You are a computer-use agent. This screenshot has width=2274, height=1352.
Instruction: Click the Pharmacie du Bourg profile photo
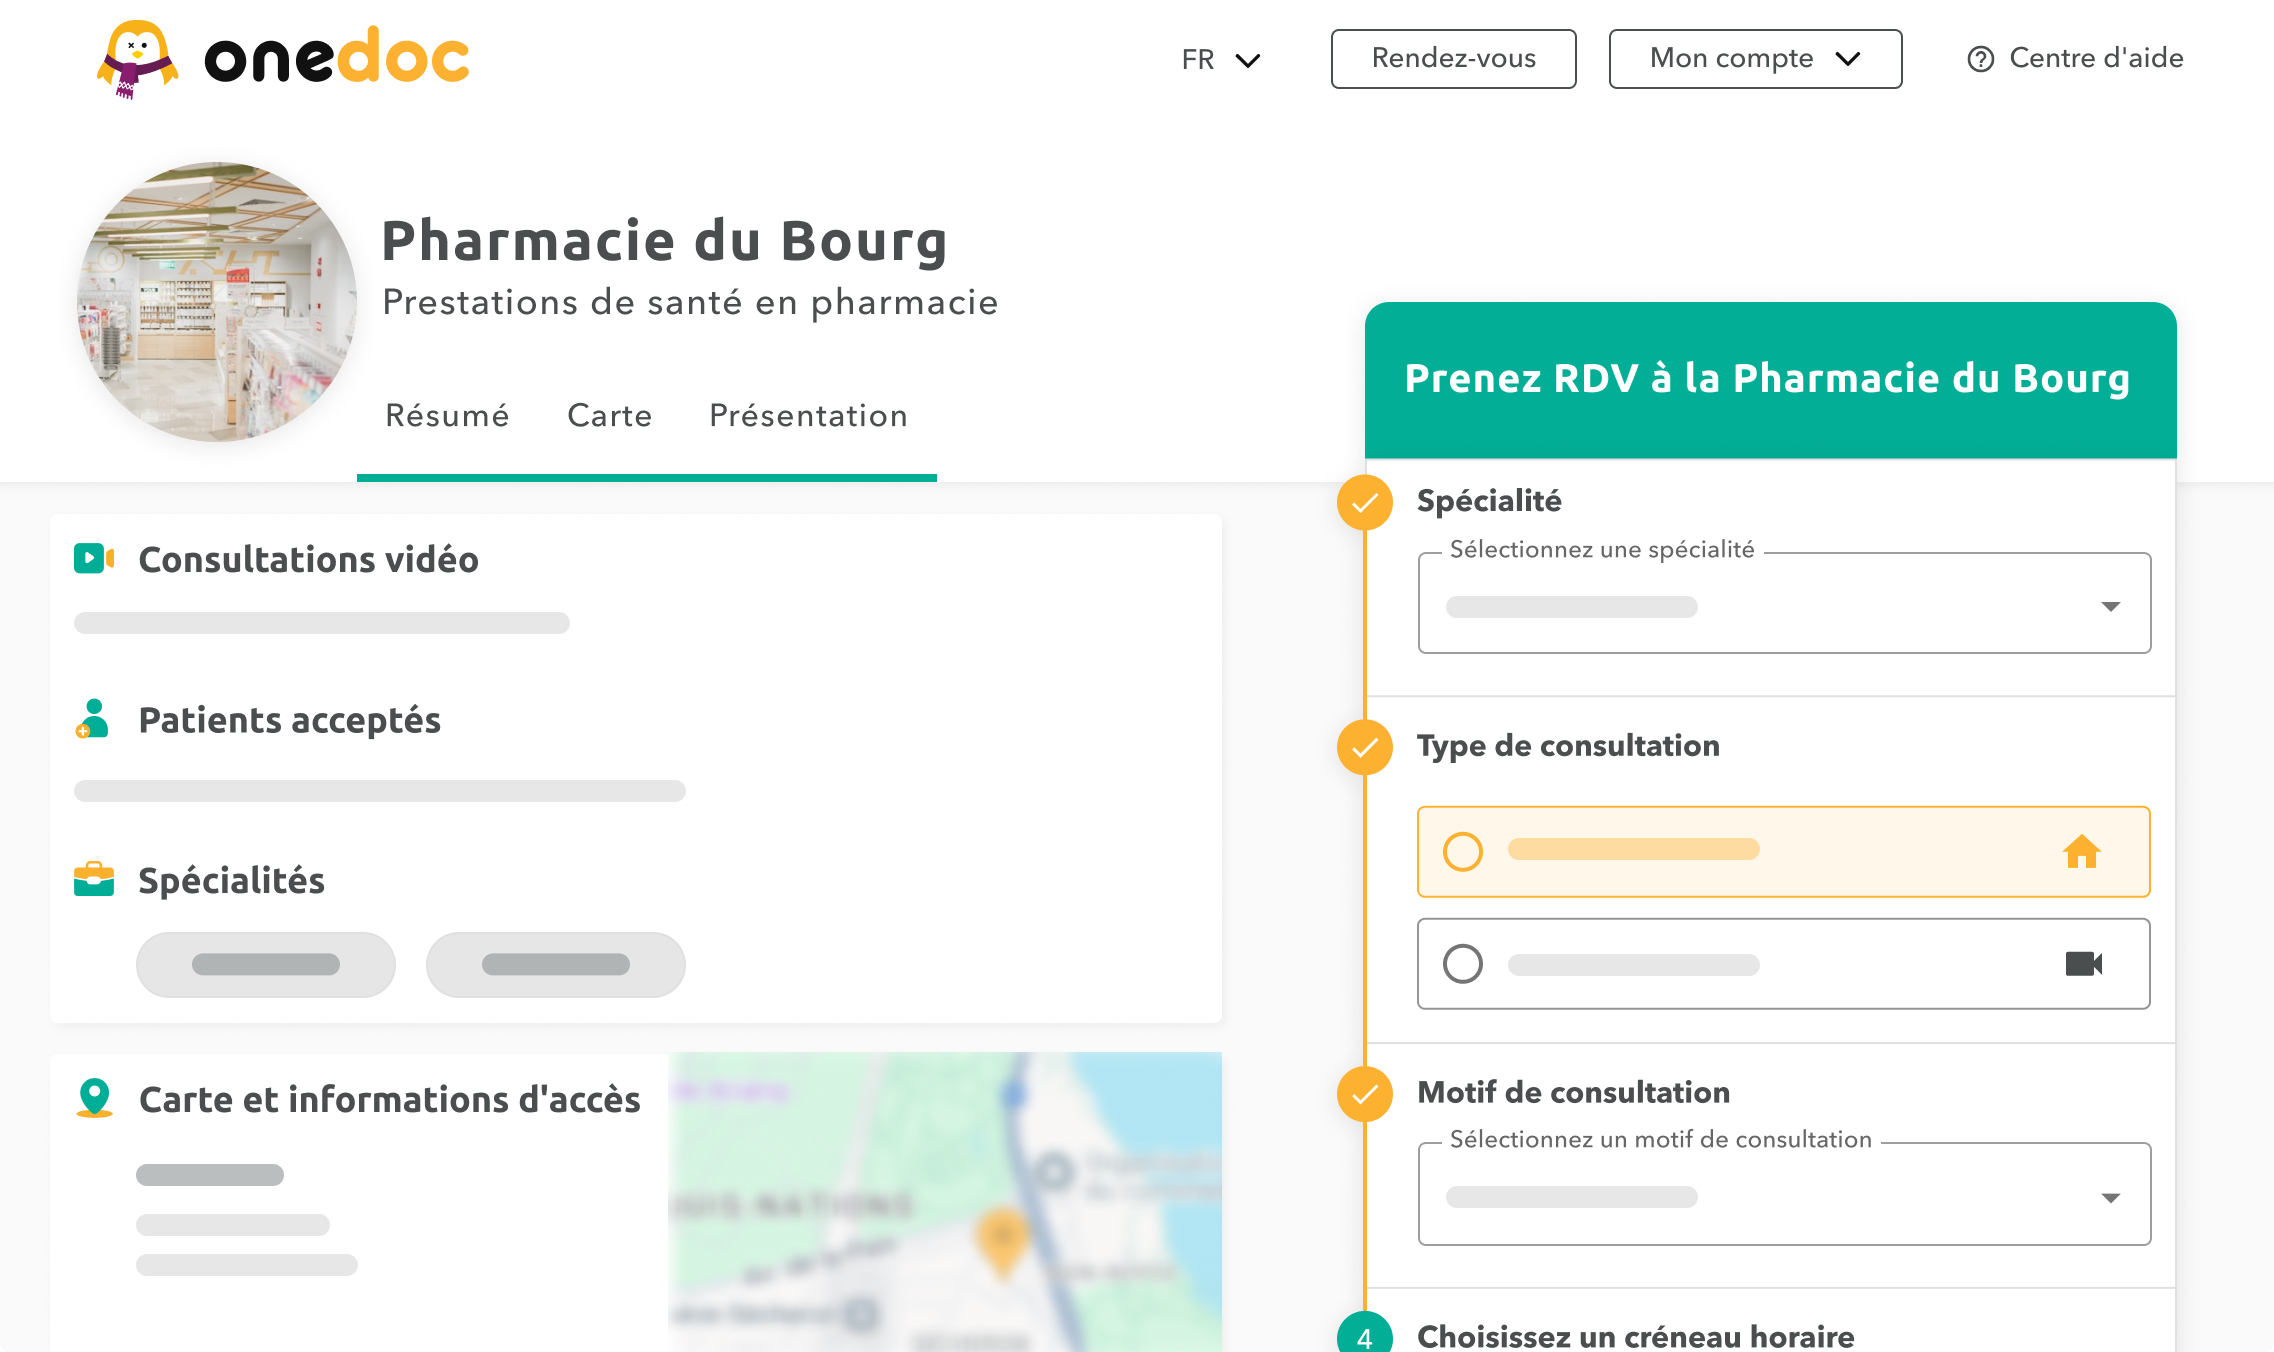pyautogui.click(x=217, y=302)
